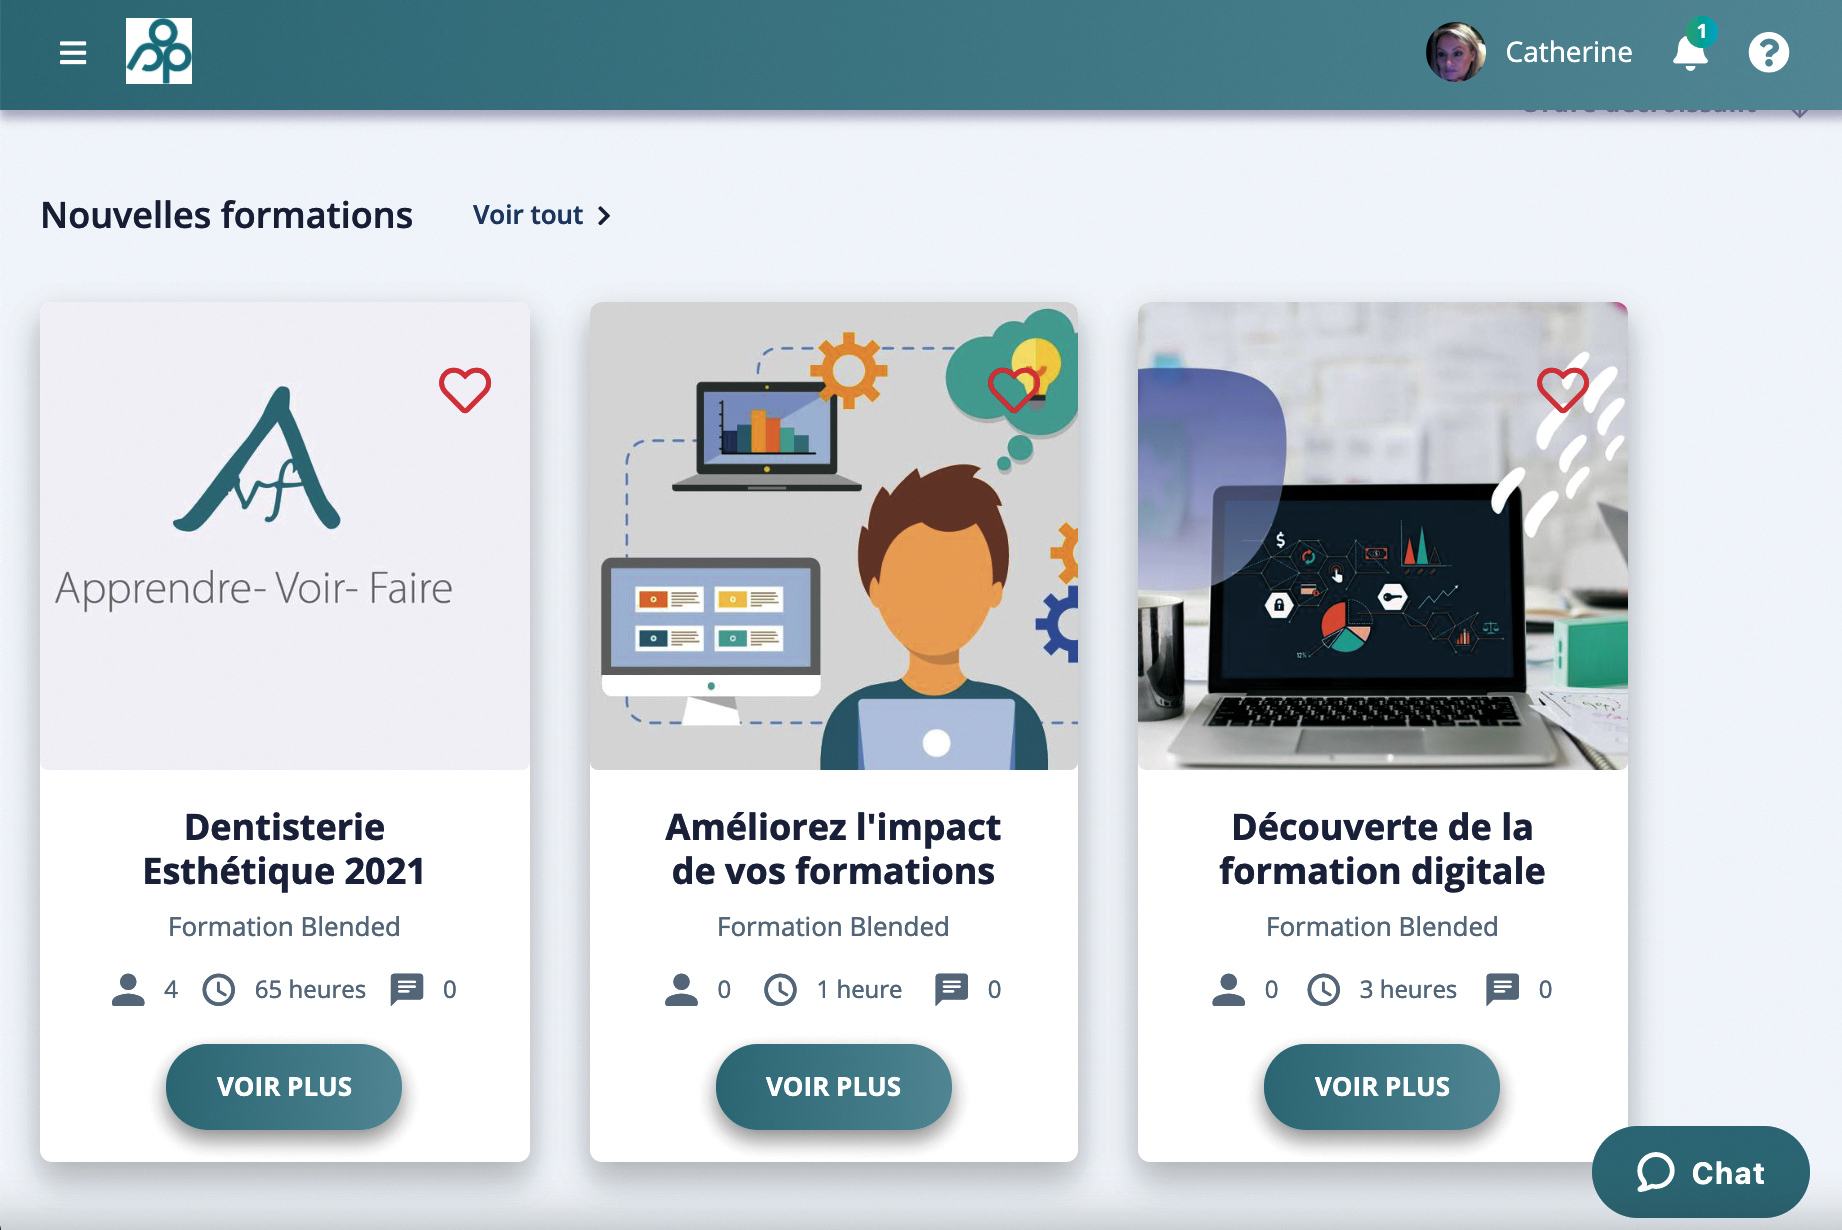1842x1230 pixels.
Task: Open the help question mark icon
Action: coord(1768,52)
